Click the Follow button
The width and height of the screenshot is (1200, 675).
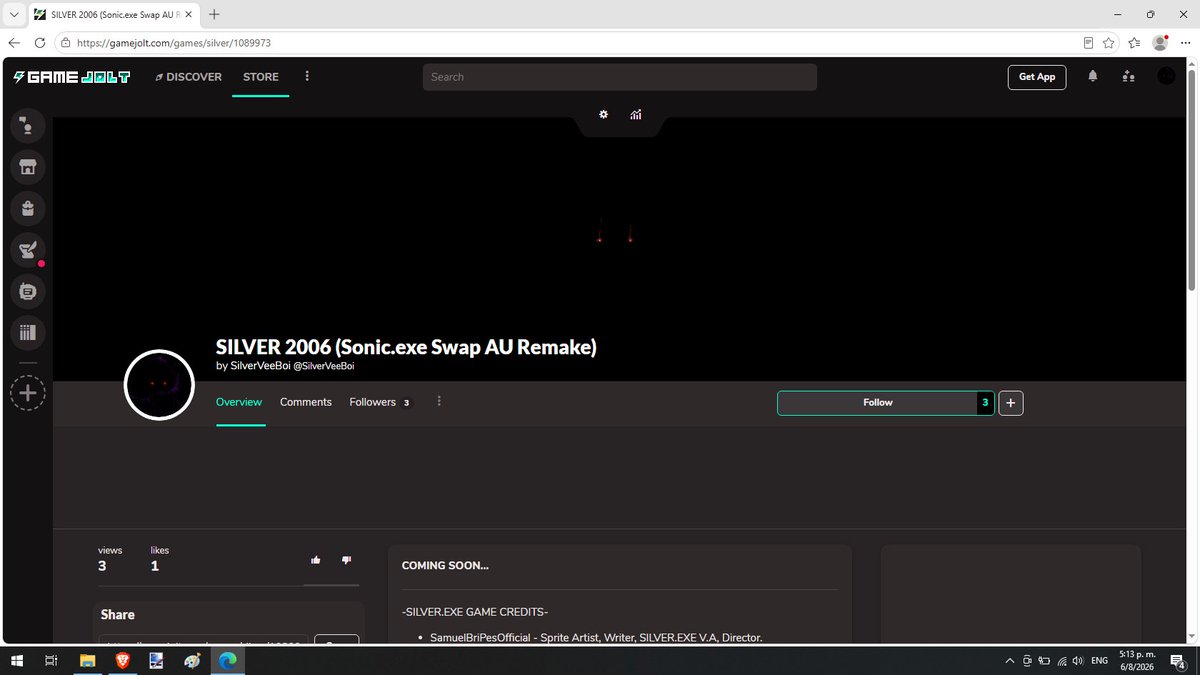[877, 402]
